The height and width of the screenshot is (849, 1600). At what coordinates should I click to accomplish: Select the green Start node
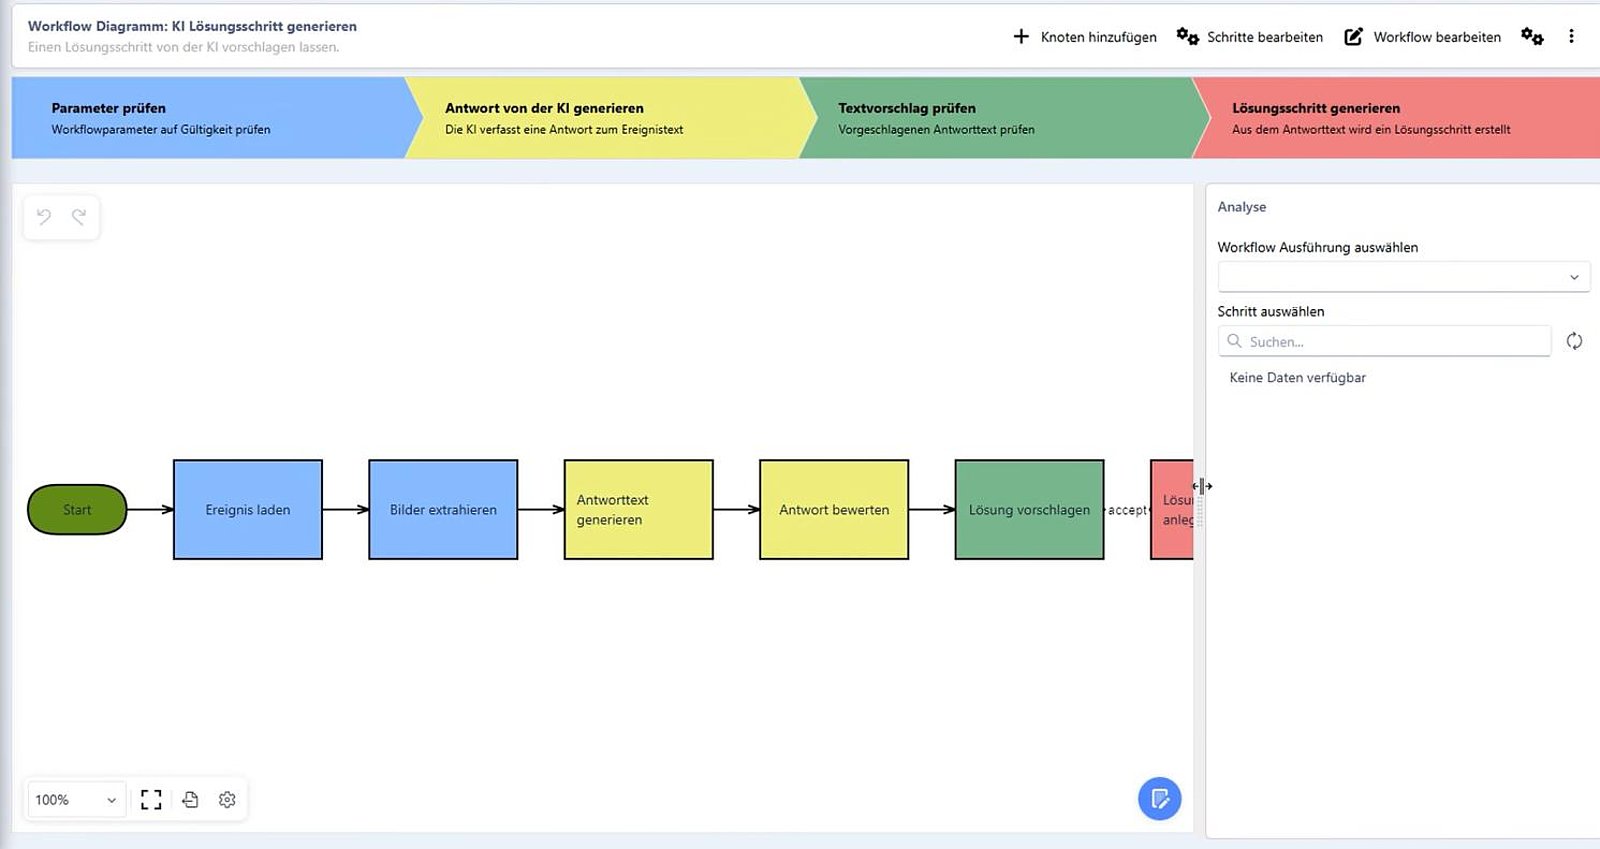(x=77, y=510)
